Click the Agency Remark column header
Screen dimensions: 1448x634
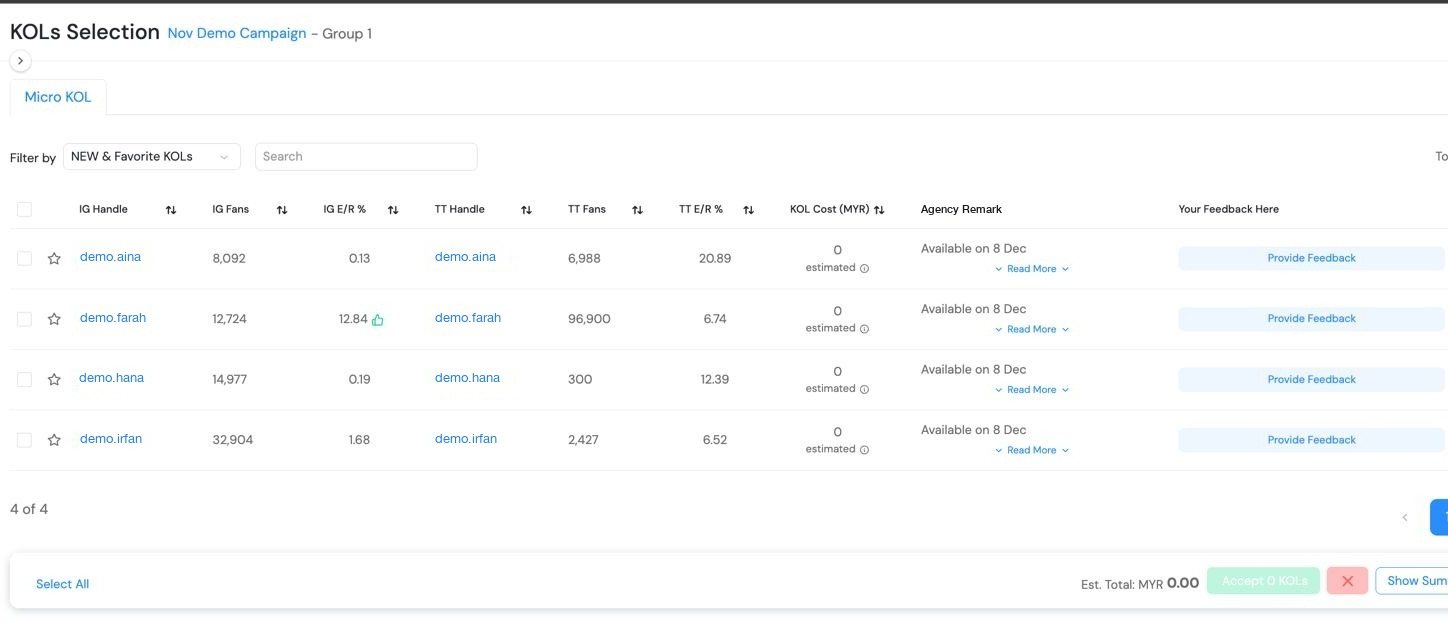pyautogui.click(x=961, y=210)
